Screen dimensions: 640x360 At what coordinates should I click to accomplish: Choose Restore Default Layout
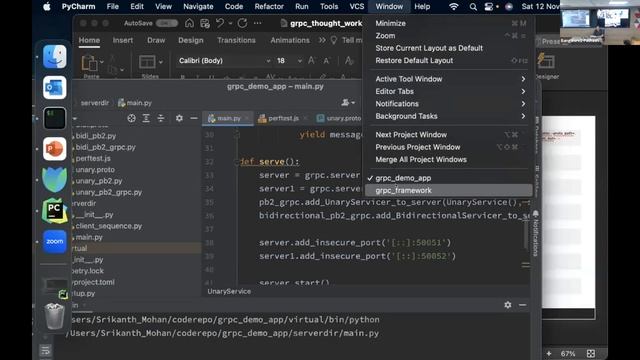pyautogui.click(x=449, y=60)
